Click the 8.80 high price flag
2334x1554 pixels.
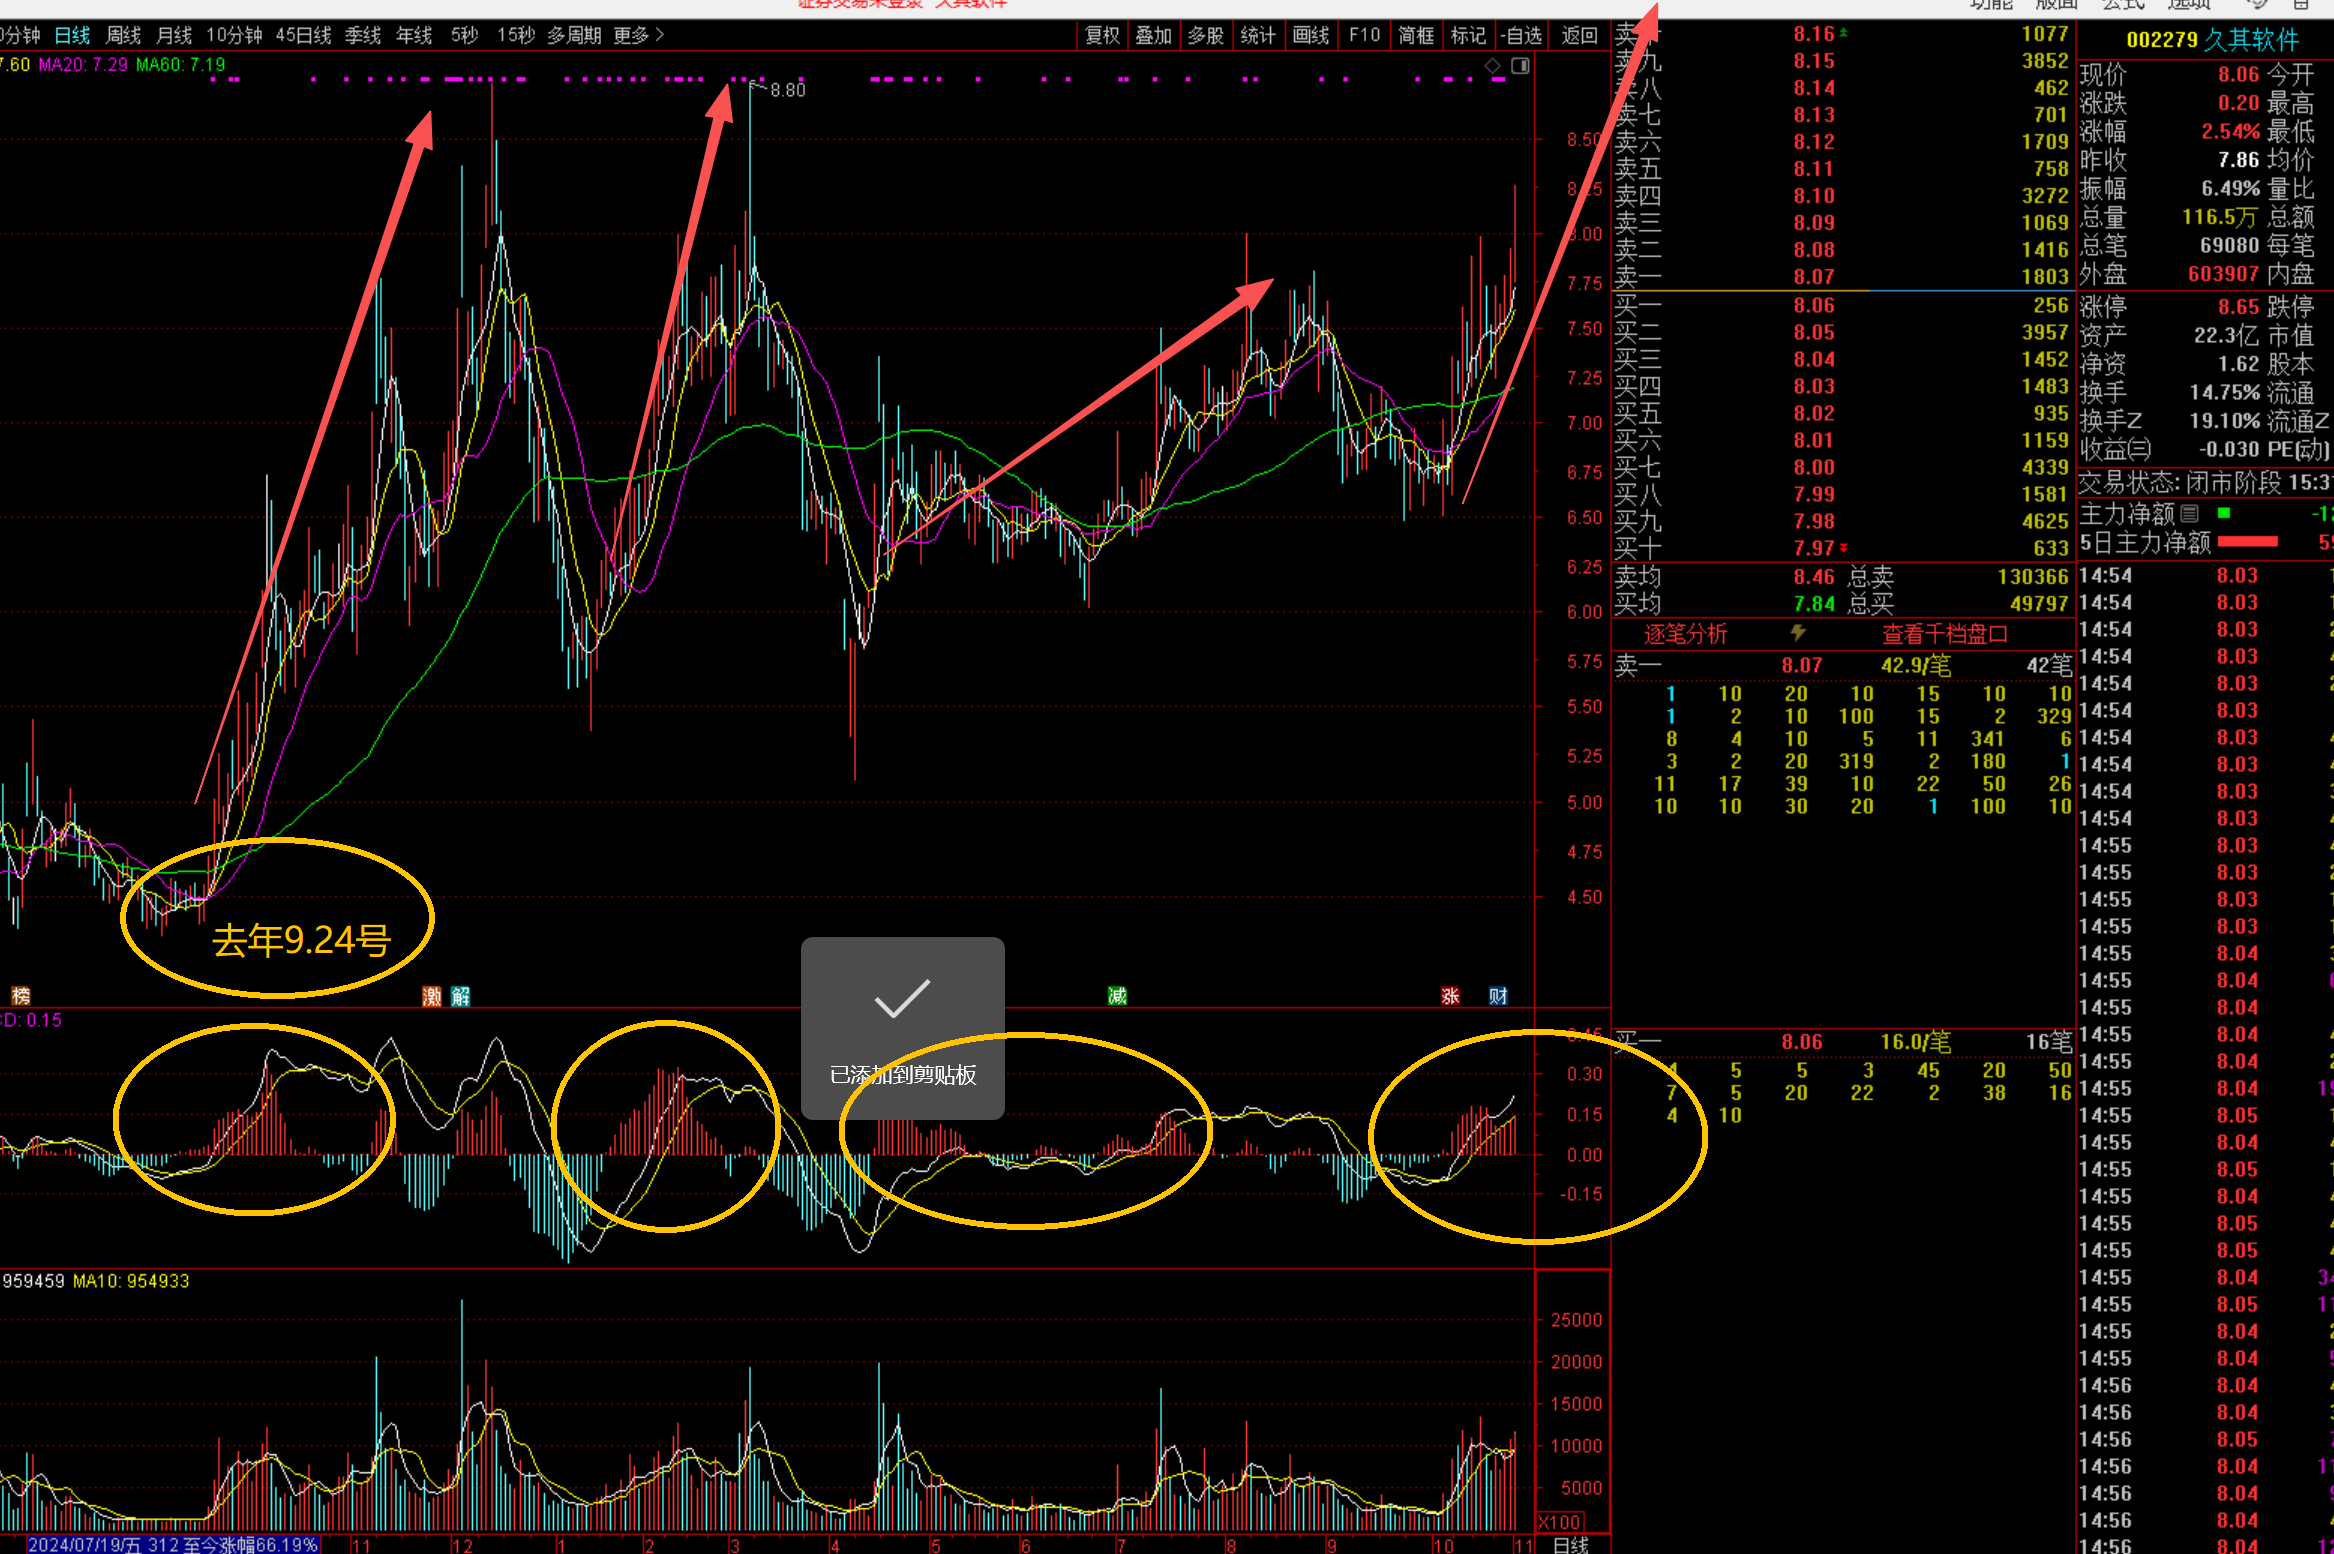coord(786,90)
